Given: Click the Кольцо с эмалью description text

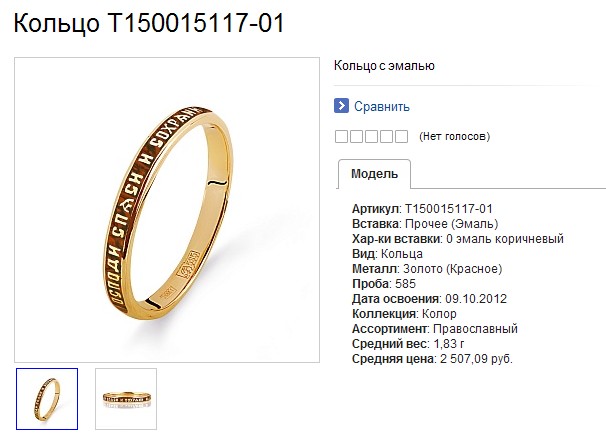Looking at the screenshot, I should click(x=384, y=66).
